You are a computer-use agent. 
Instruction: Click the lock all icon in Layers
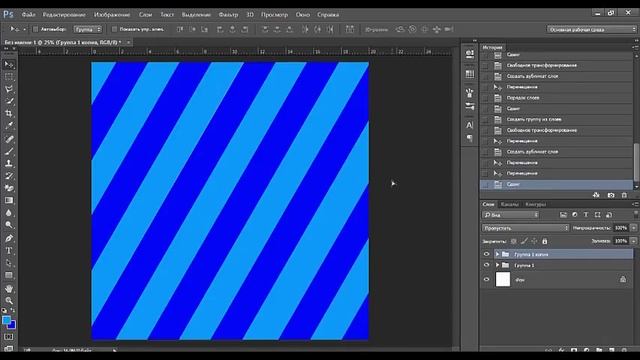(x=544, y=241)
